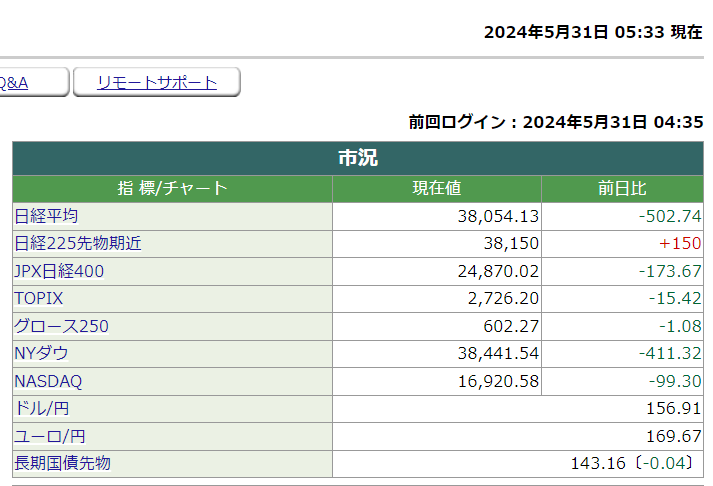Select the 日経225先物期近 link

point(78,243)
